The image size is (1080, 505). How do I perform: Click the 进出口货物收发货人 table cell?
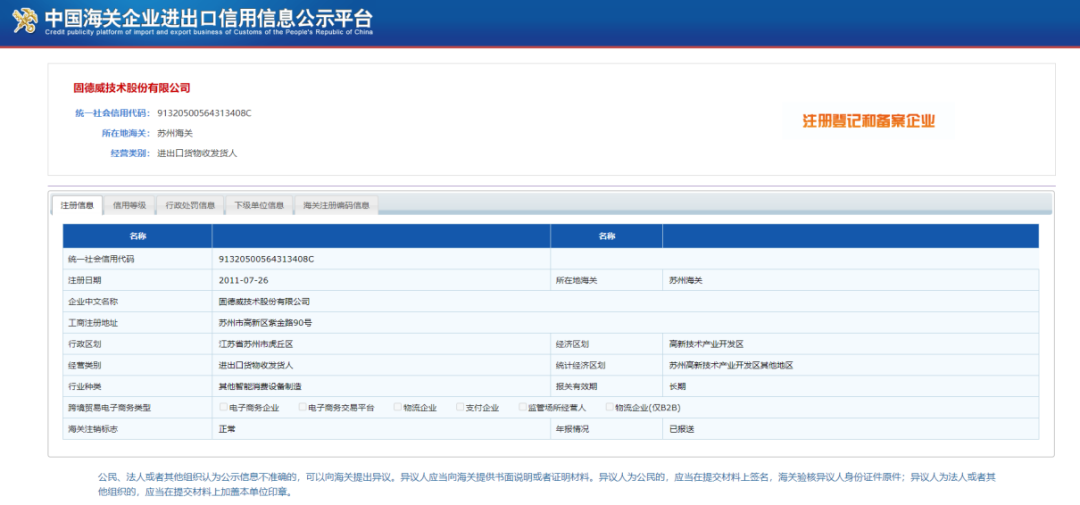coord(381,365)
